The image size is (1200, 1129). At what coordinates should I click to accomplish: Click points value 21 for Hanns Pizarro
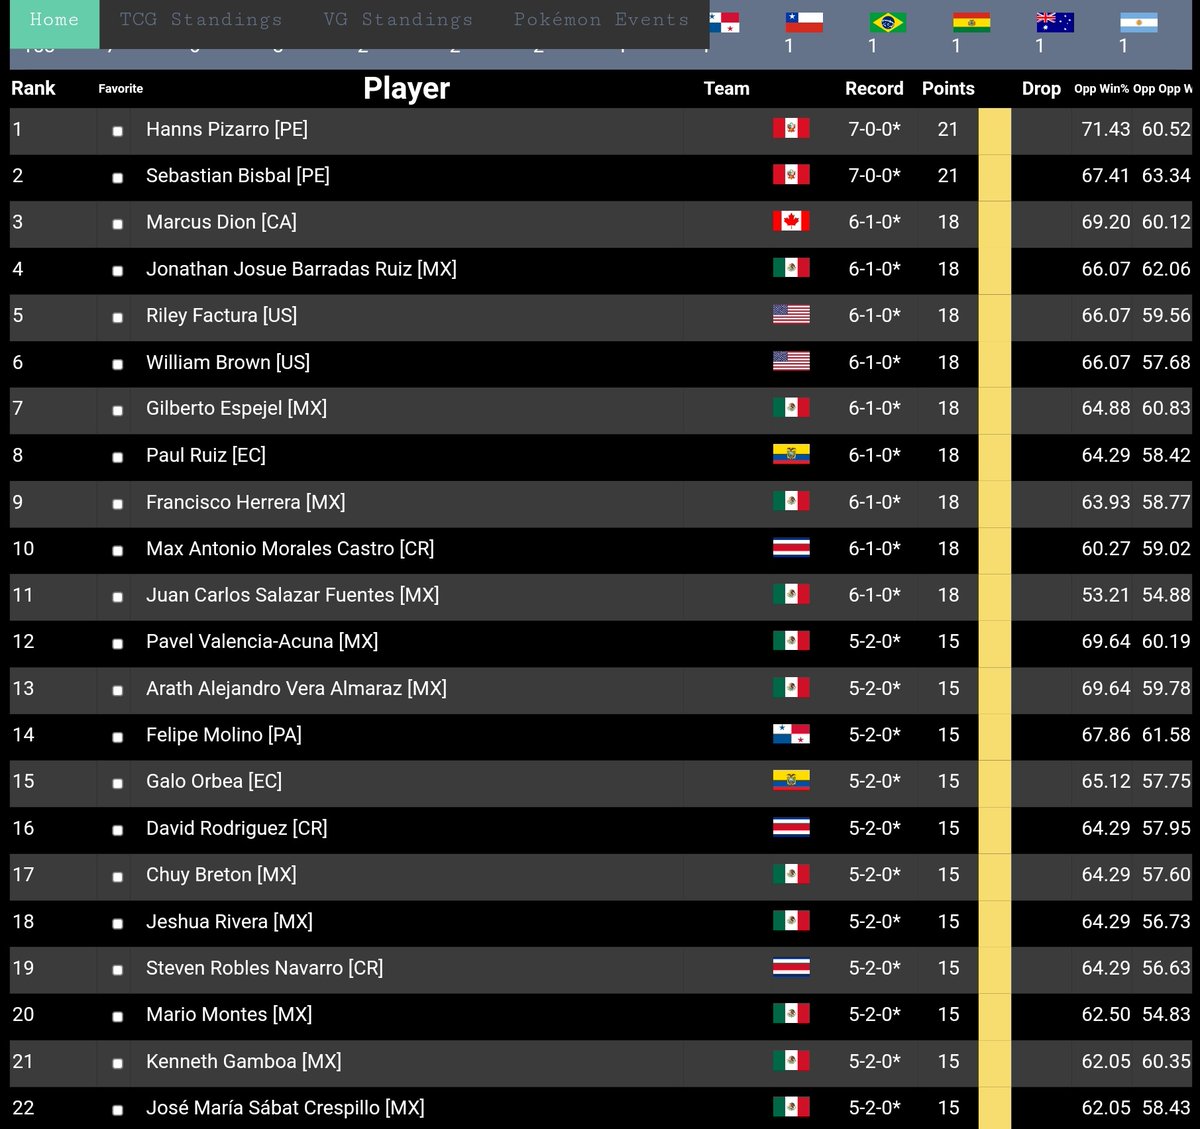click(948, 129)
